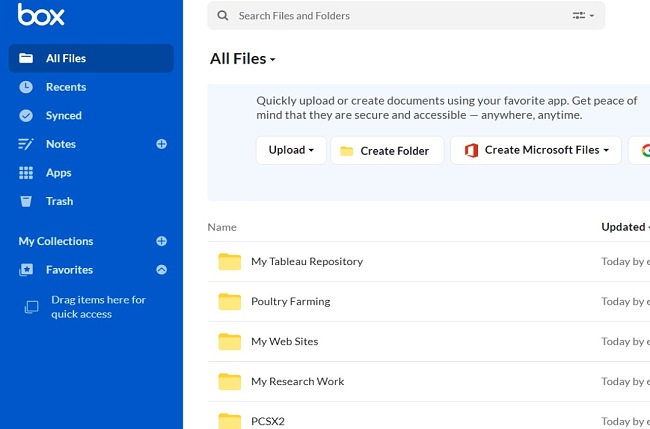Click the Microsoft Office icon
The height and width of the screenshot is (429, 650).
tap(471, 150)
